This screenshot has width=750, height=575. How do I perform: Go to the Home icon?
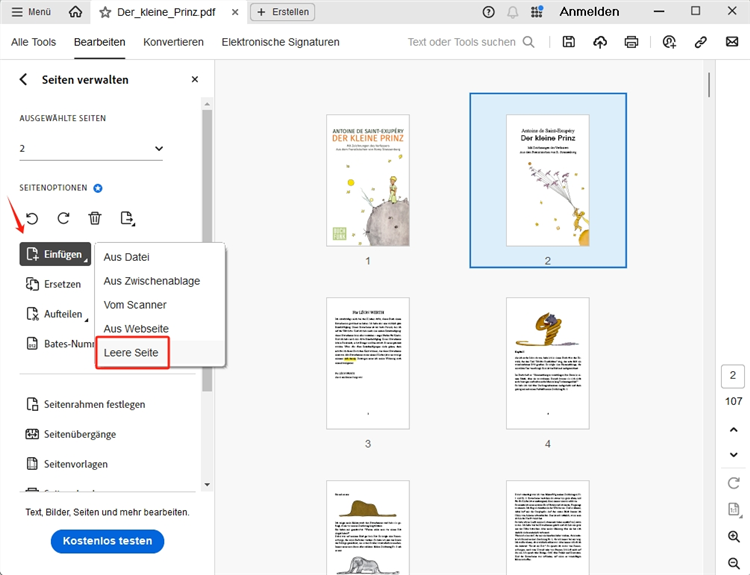click(76, 11)
